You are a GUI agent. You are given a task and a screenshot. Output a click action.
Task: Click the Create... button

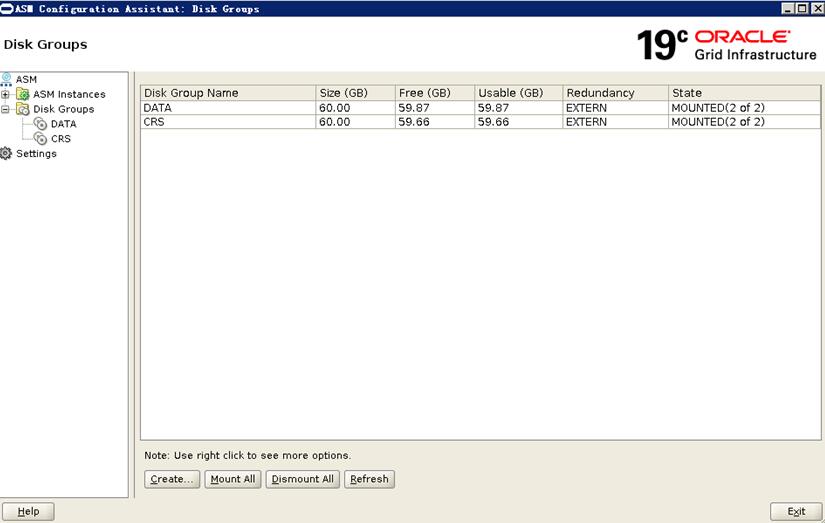[x=172, y=479]
